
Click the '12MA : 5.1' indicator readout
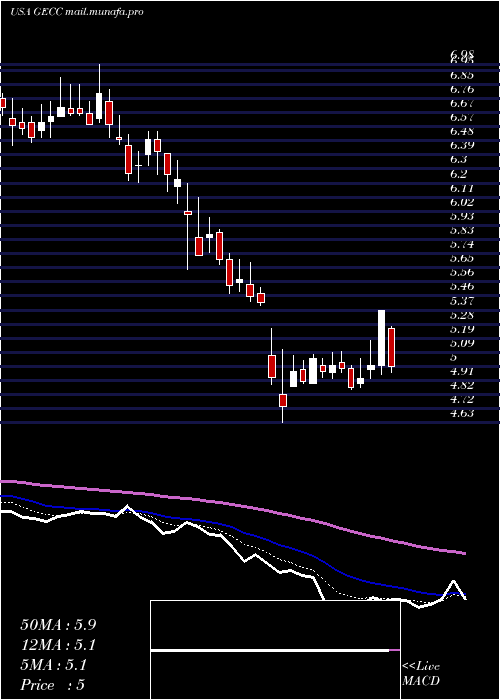(58, 645)
